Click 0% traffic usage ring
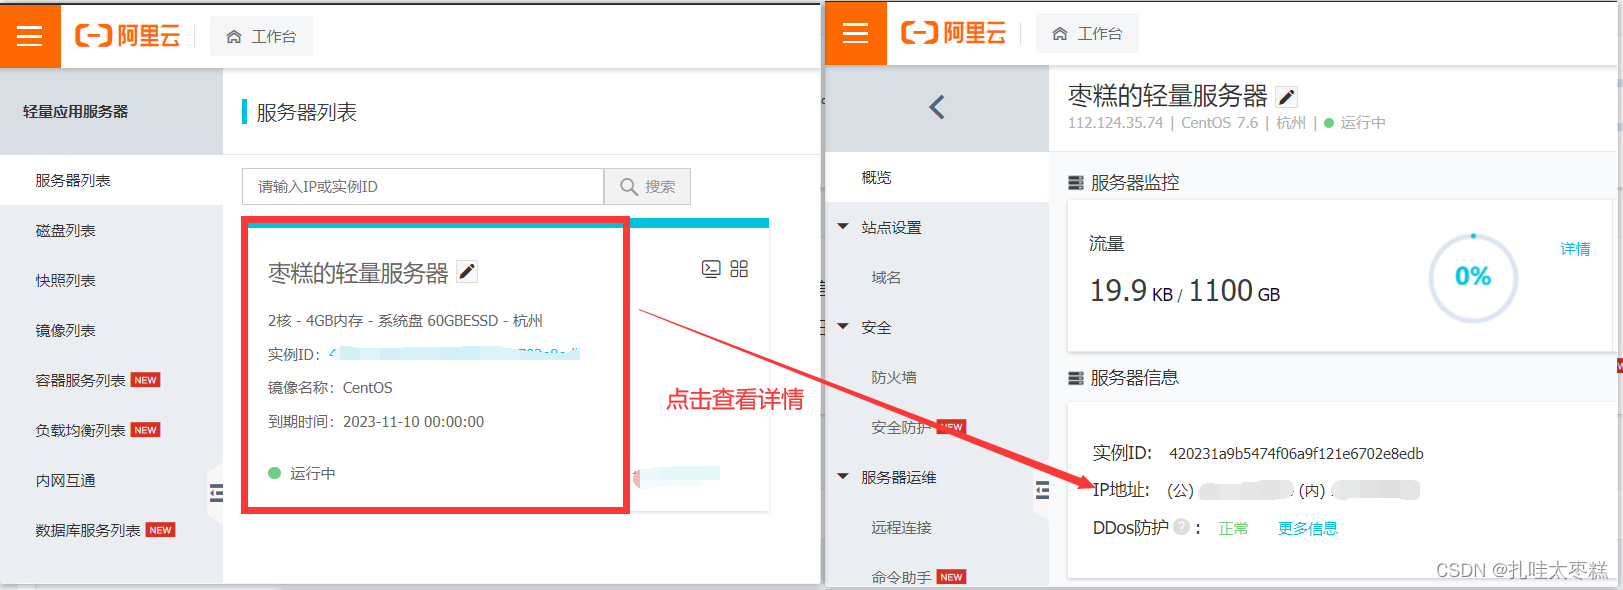 coord(1473,277)
